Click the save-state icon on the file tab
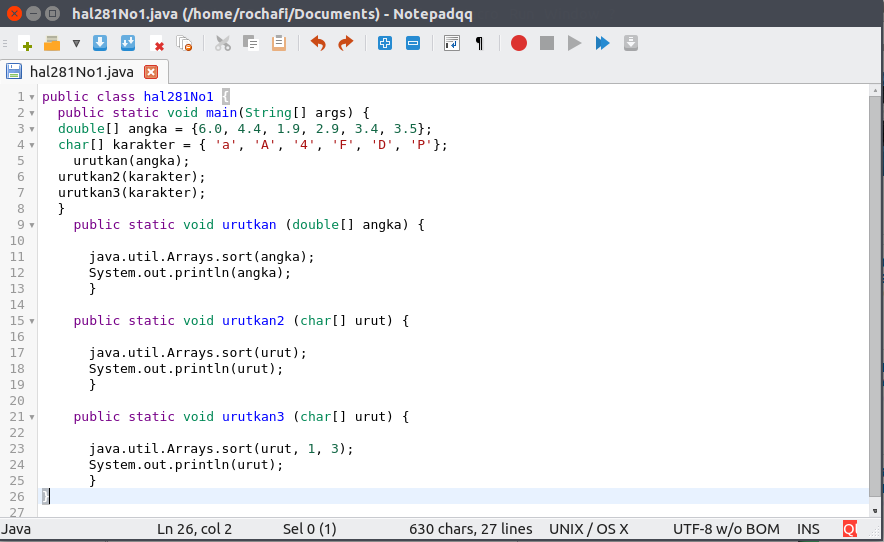This screenshot has width=884, height=542. point(14,72)
